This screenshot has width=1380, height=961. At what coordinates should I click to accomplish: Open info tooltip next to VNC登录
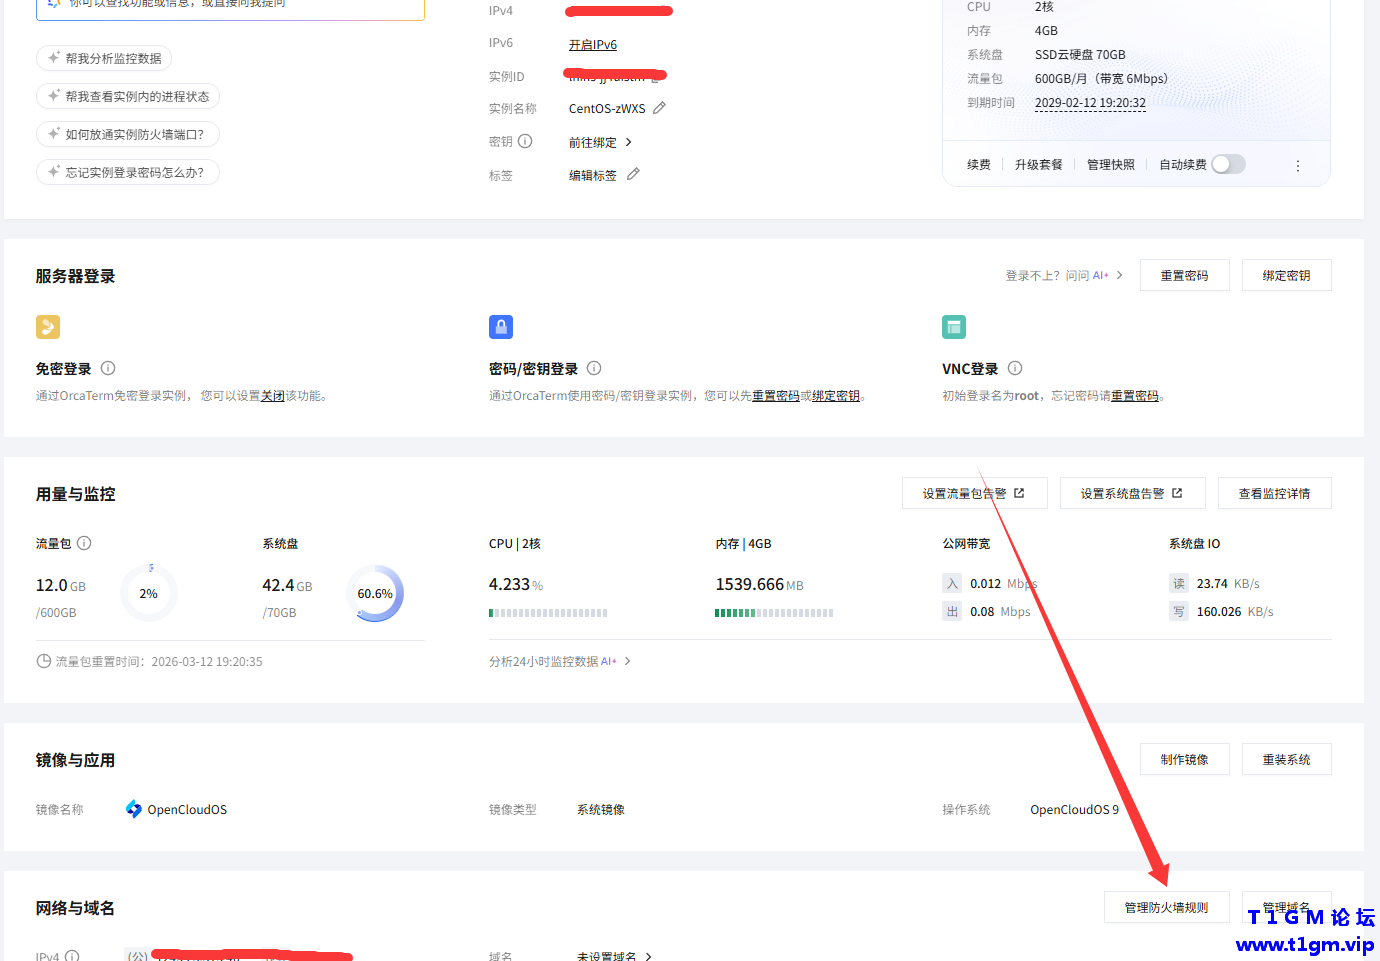point(1015,368)
